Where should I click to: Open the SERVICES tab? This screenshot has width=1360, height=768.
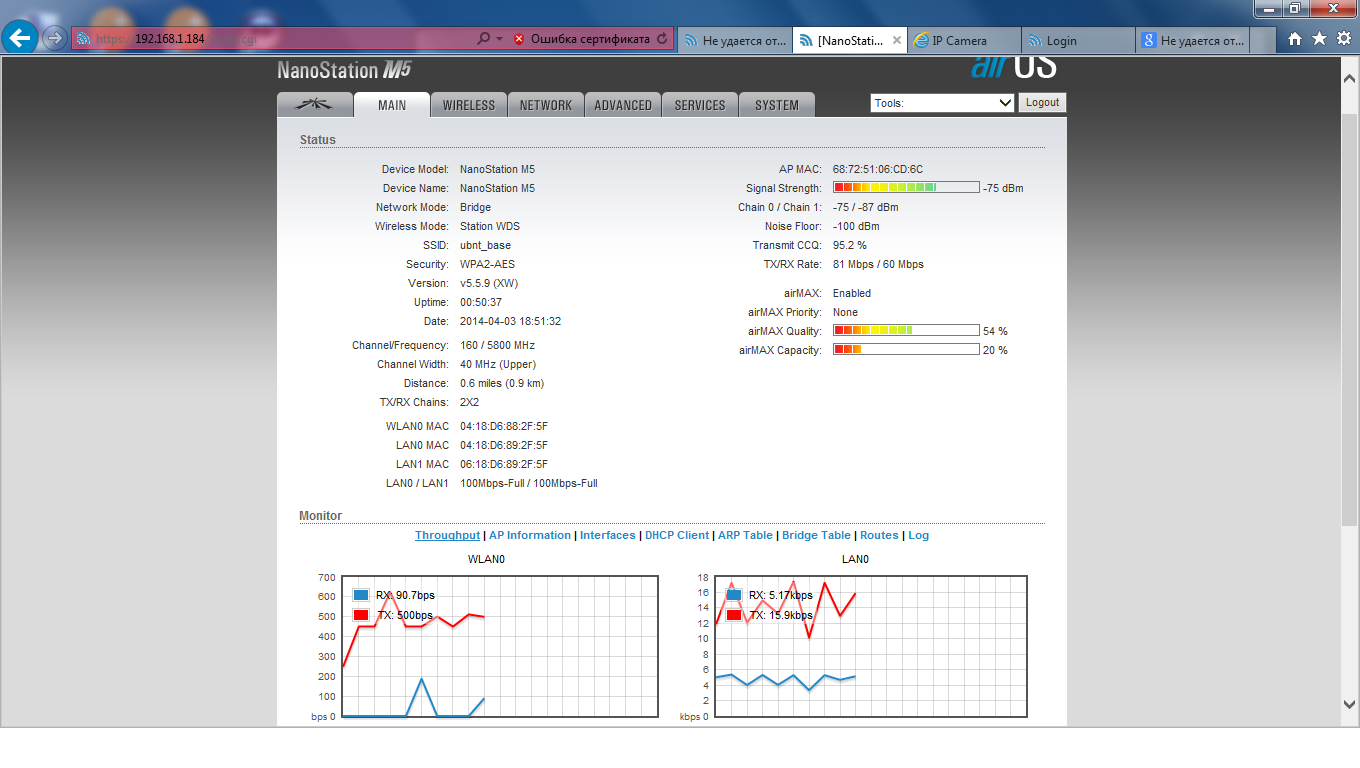click(700, 105)
